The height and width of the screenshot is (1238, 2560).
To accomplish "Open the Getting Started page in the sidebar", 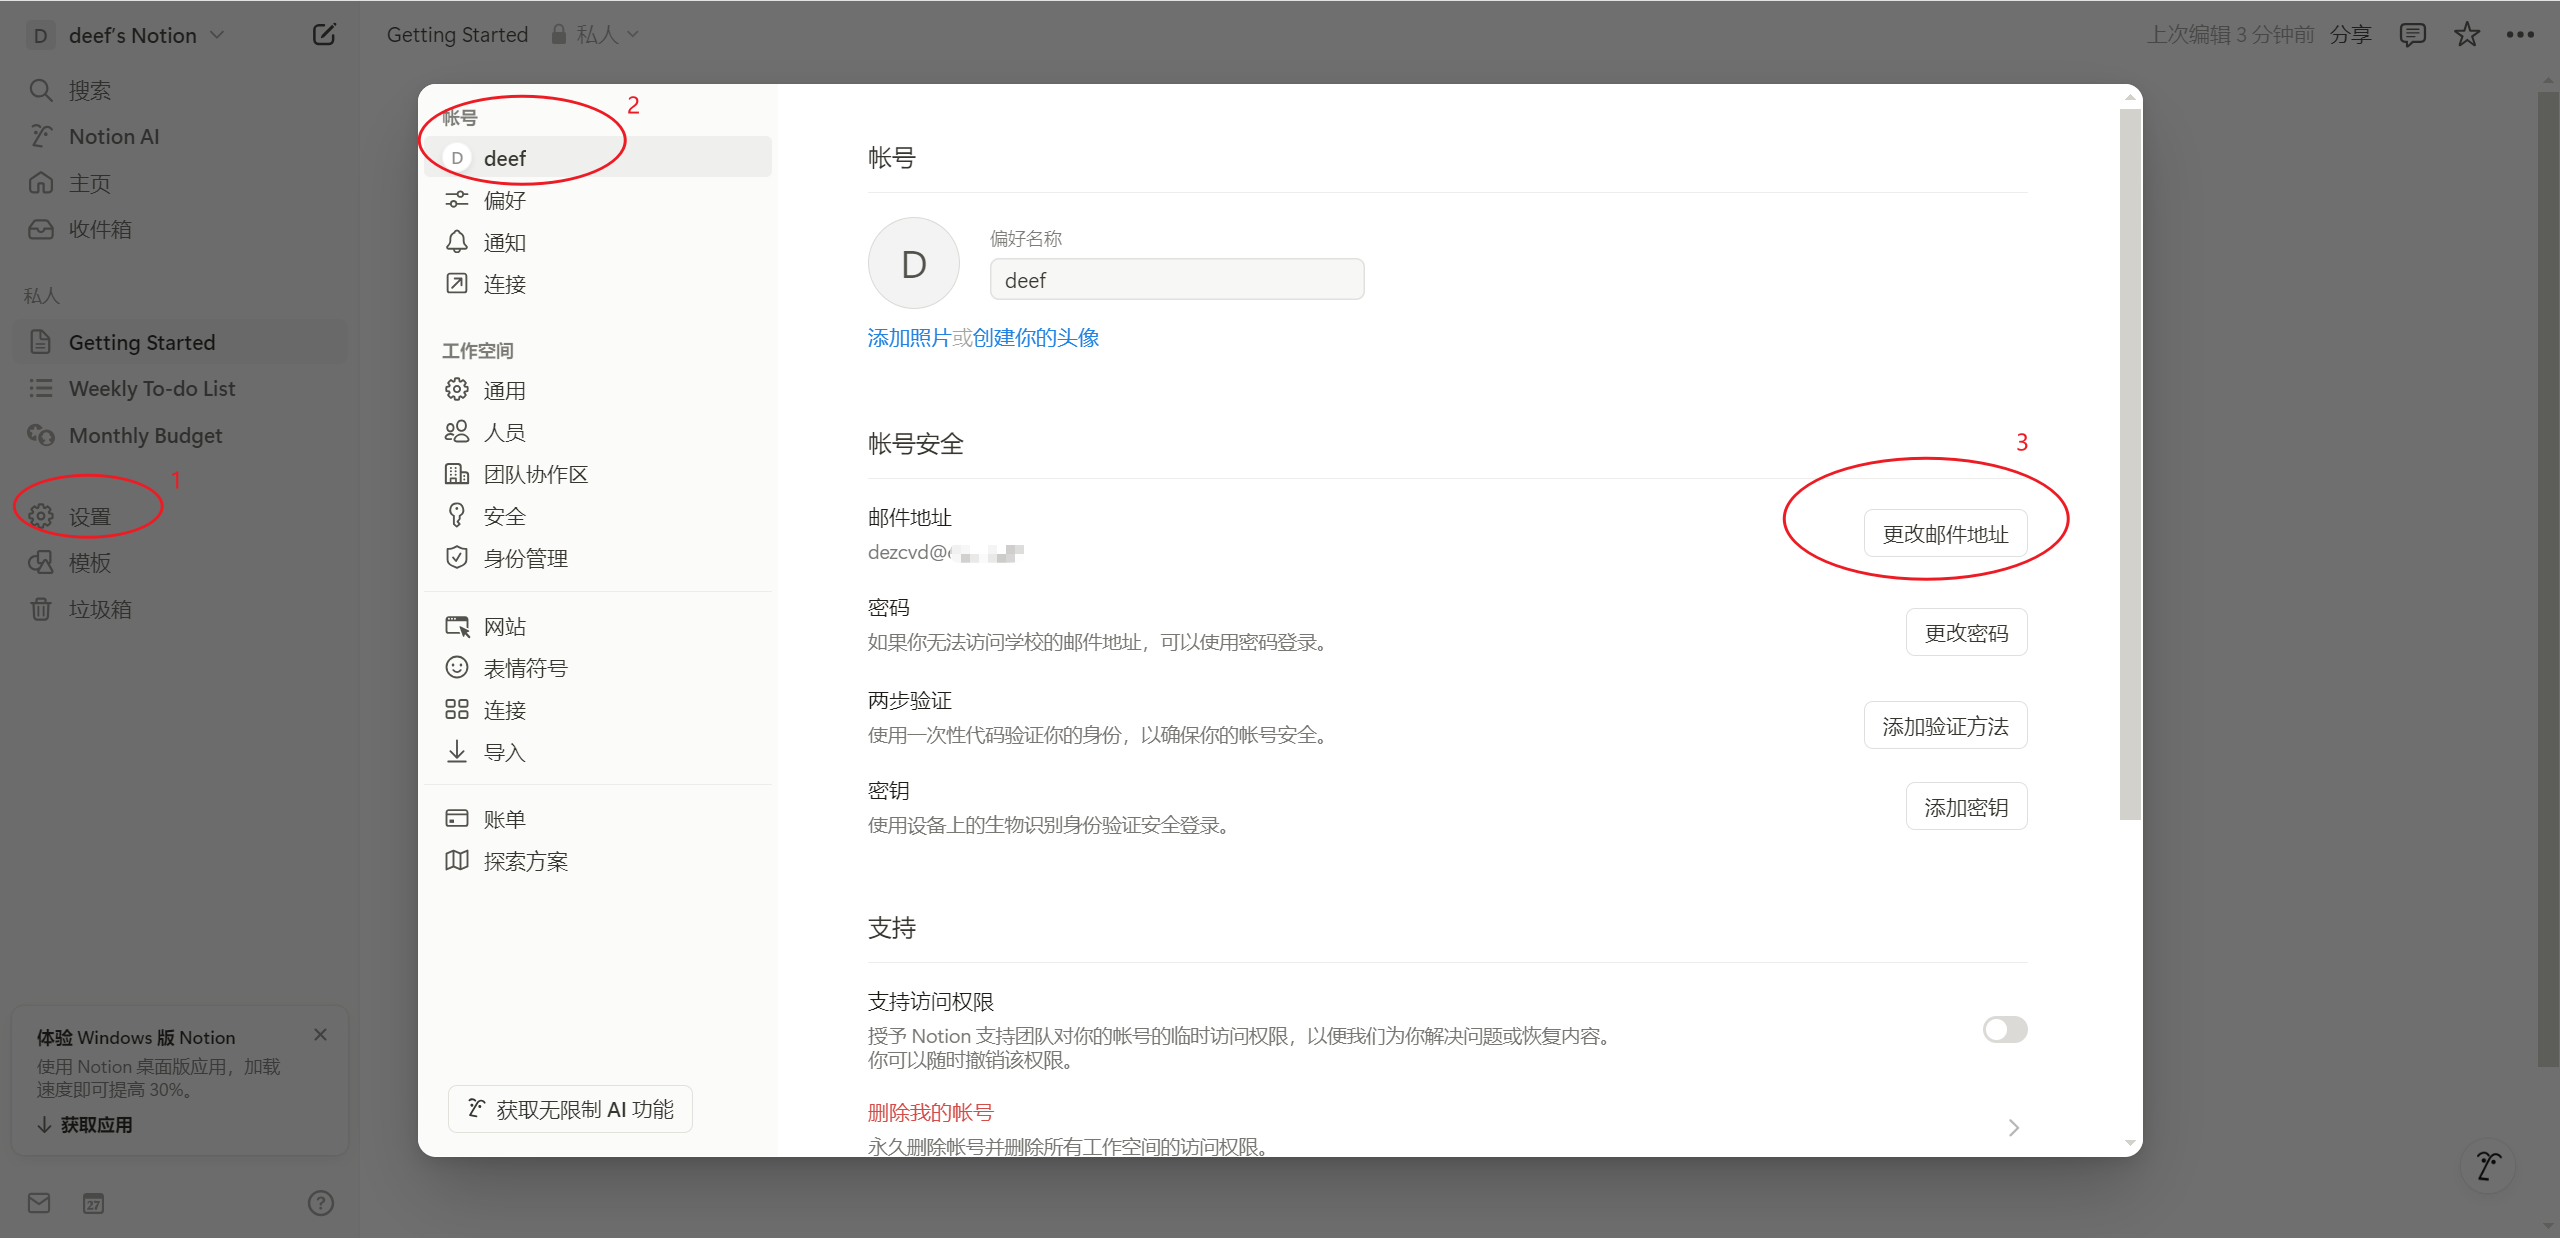I will tap(180, 342).
